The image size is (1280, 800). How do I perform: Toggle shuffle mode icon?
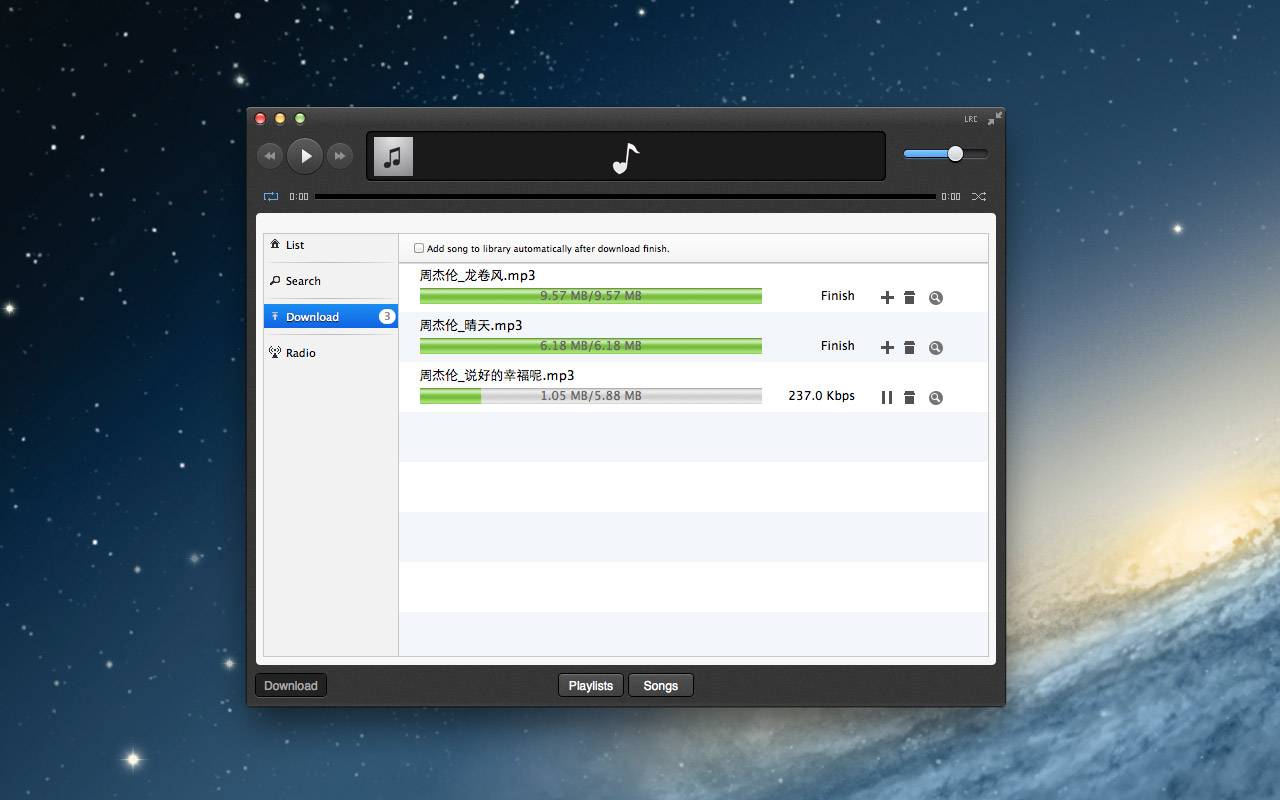point(979,197)
